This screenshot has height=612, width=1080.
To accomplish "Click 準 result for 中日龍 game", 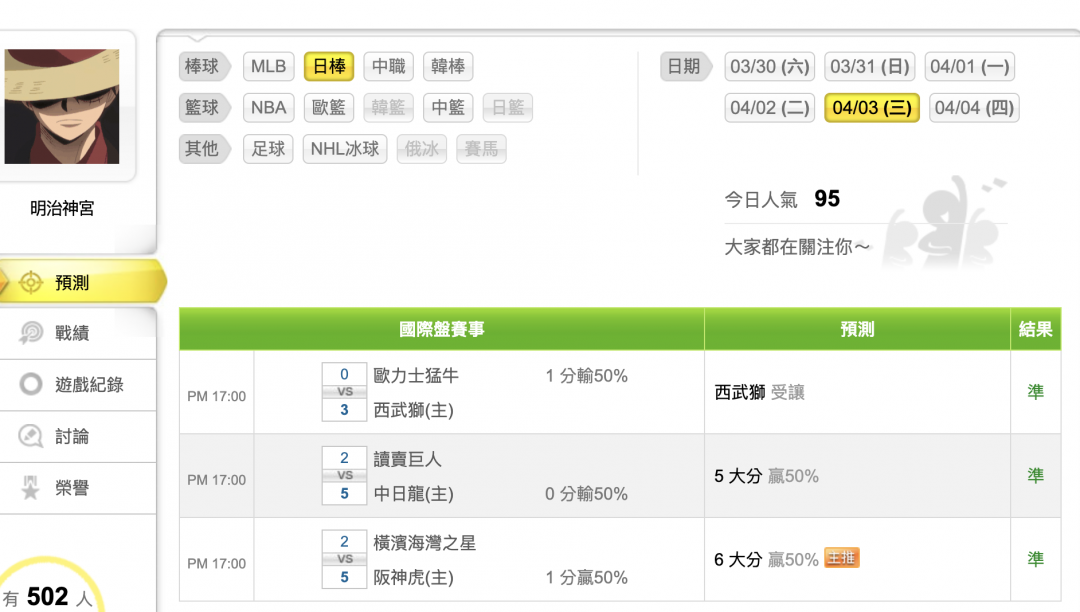I will (x=1035, y=475).
